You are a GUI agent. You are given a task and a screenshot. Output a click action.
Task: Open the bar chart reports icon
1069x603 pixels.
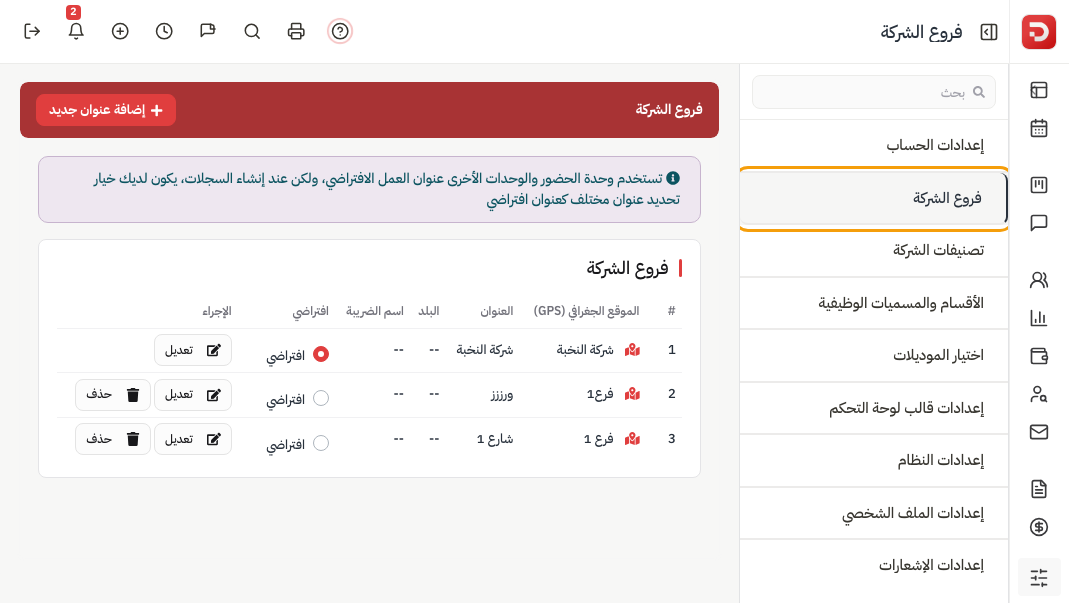[1038, 318]
